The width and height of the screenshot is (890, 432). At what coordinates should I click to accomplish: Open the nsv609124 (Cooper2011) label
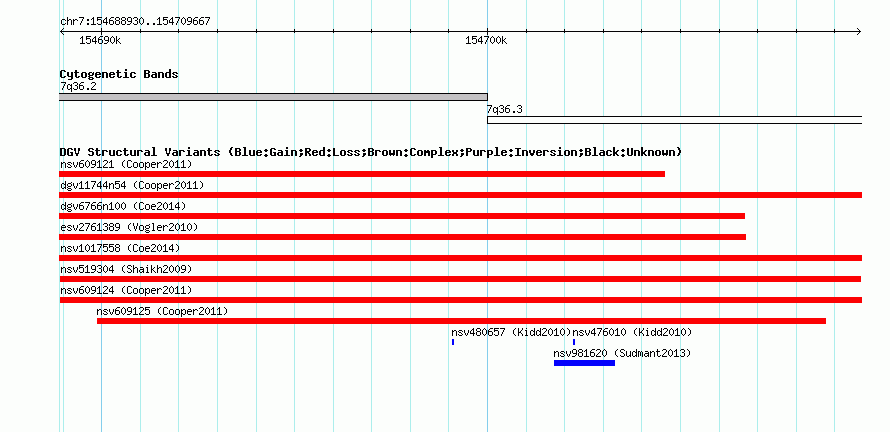point(126,290)
